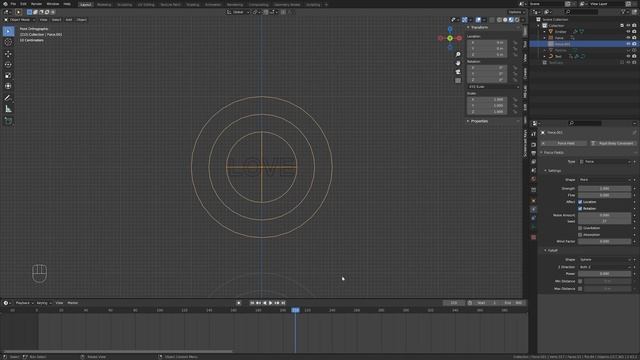Click the Force Field button
640x360 pixels.
coord(564,143)
